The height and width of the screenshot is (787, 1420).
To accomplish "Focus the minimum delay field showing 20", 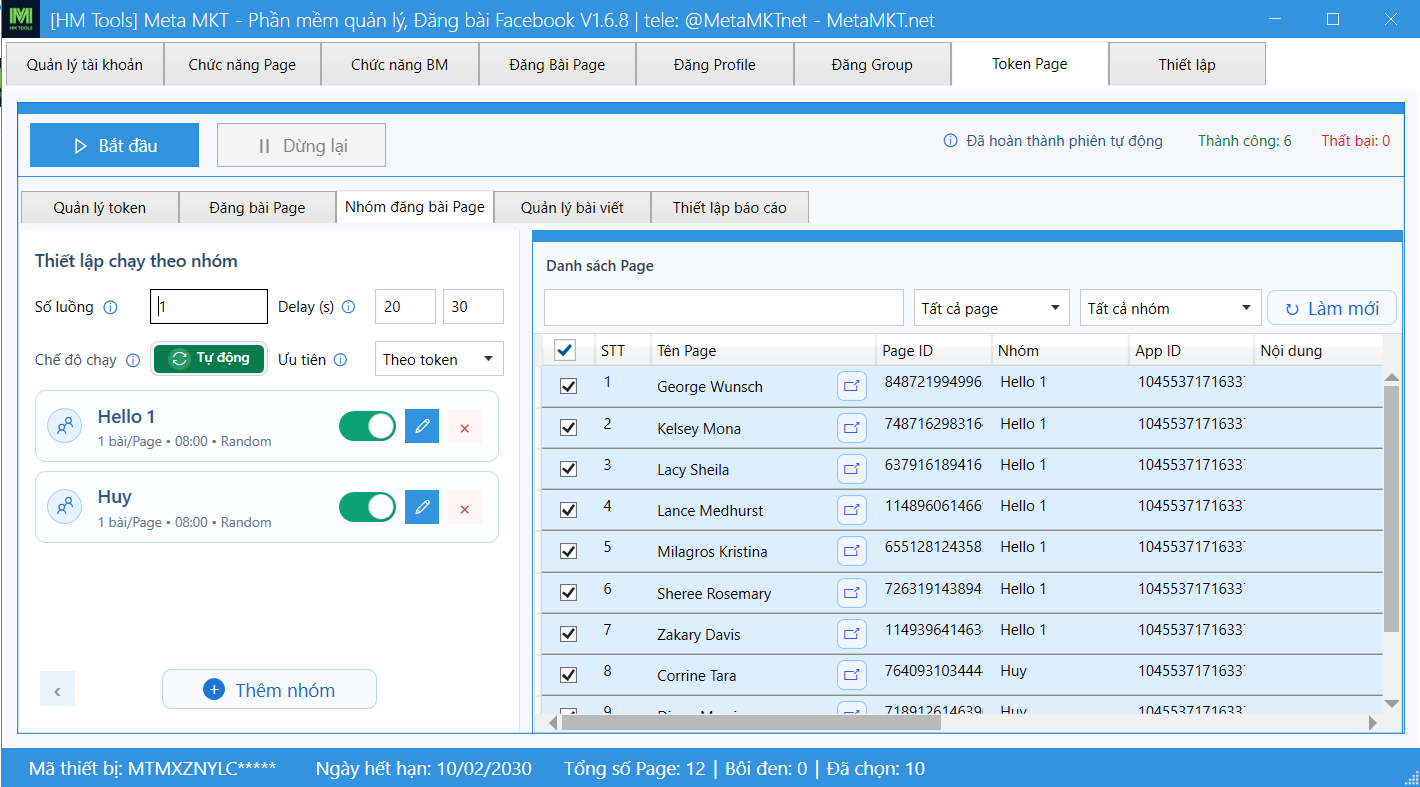I will [x=405, y=307].
